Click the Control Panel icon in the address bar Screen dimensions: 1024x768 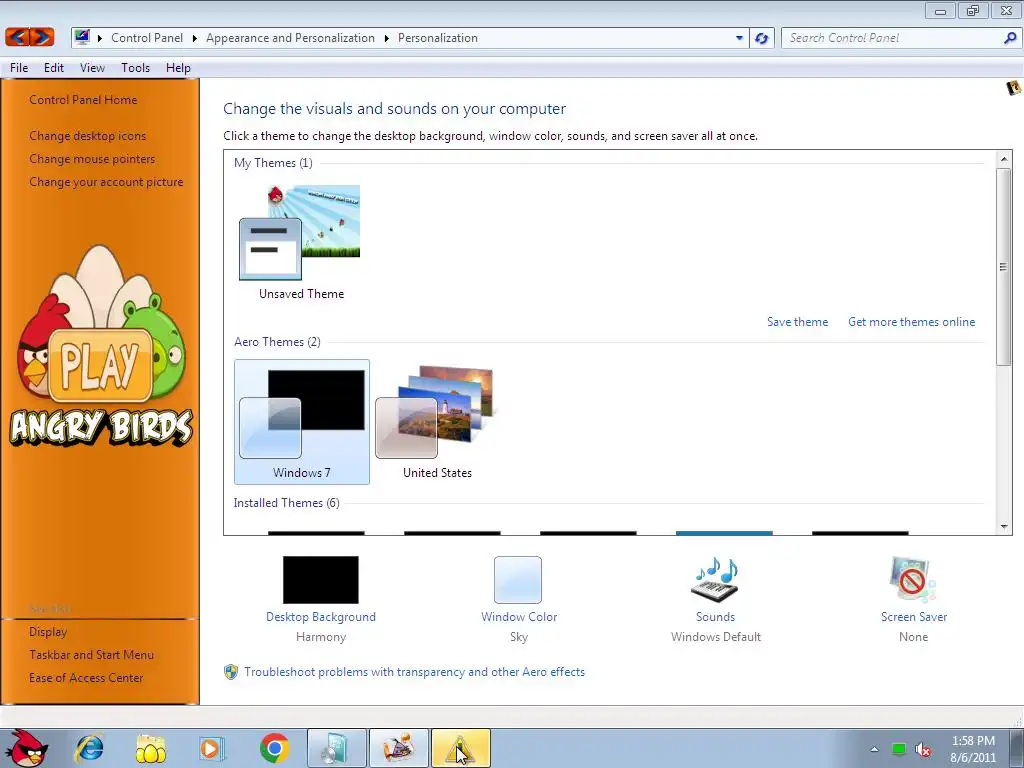pos(82,37)
